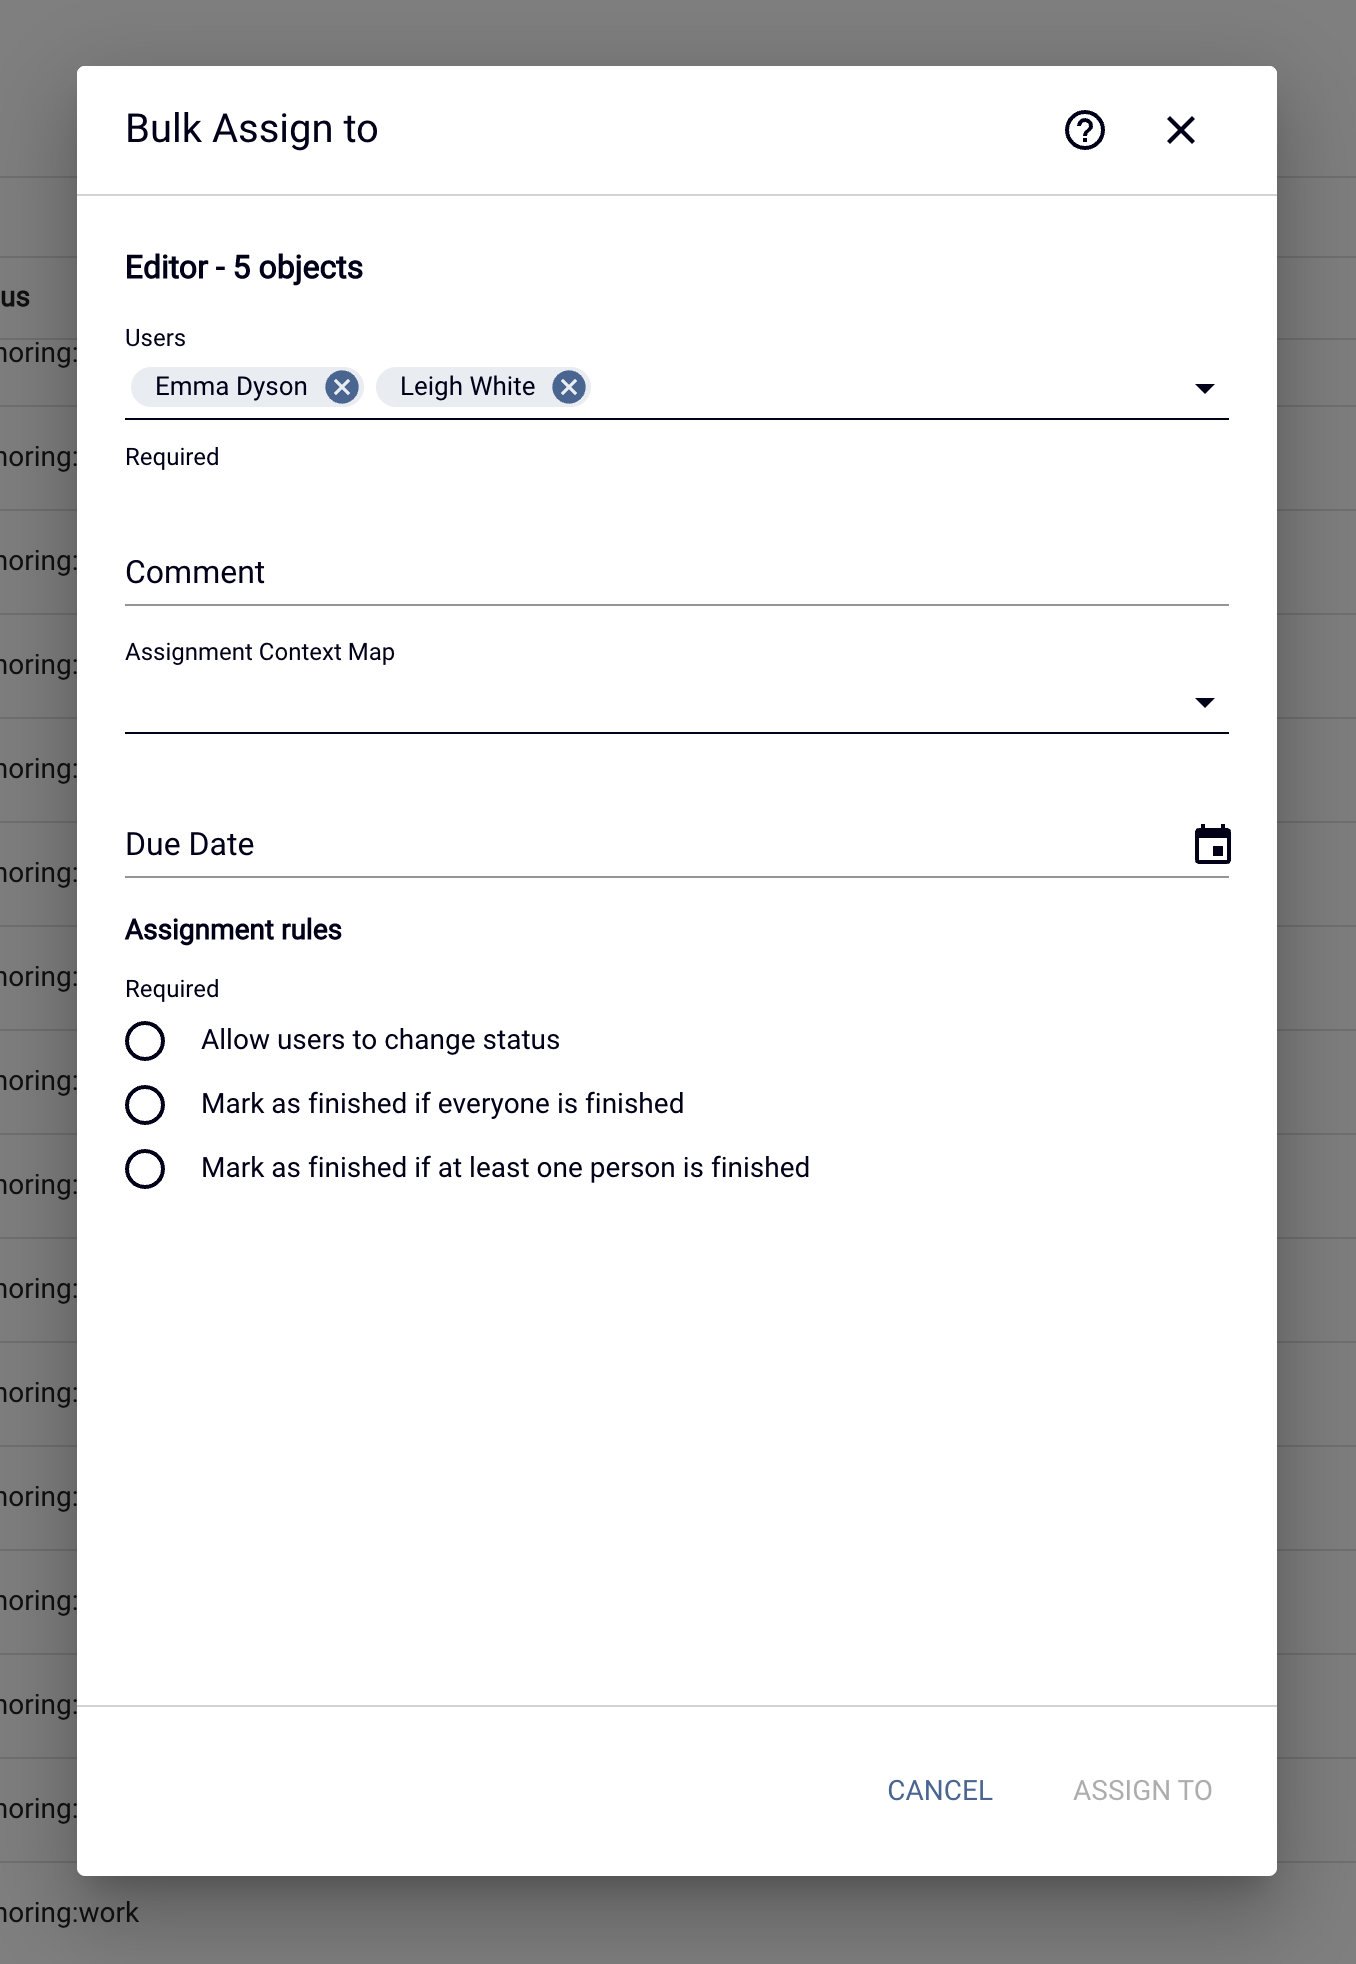
Task: Click the Leigh White user chip
Action: pos(467,387)
